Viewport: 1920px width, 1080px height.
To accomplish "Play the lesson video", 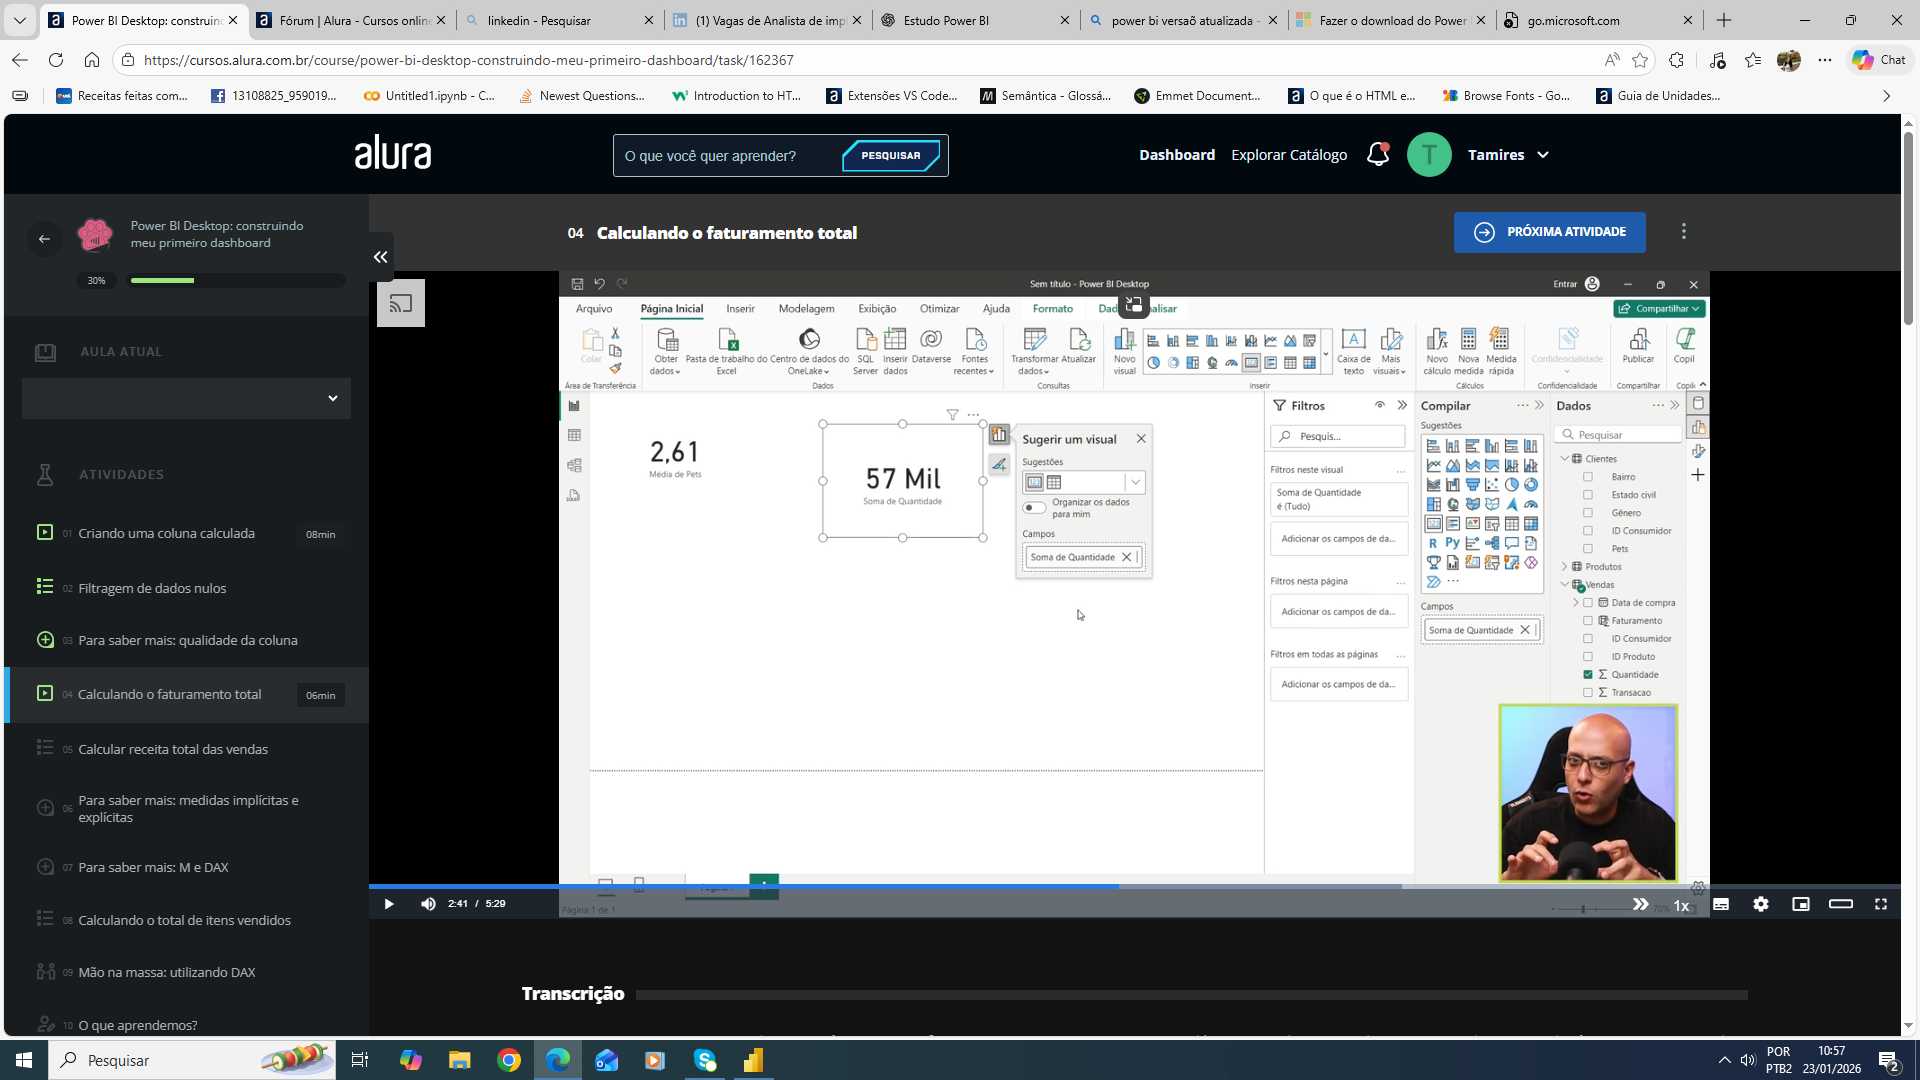I will coord(389,904).
